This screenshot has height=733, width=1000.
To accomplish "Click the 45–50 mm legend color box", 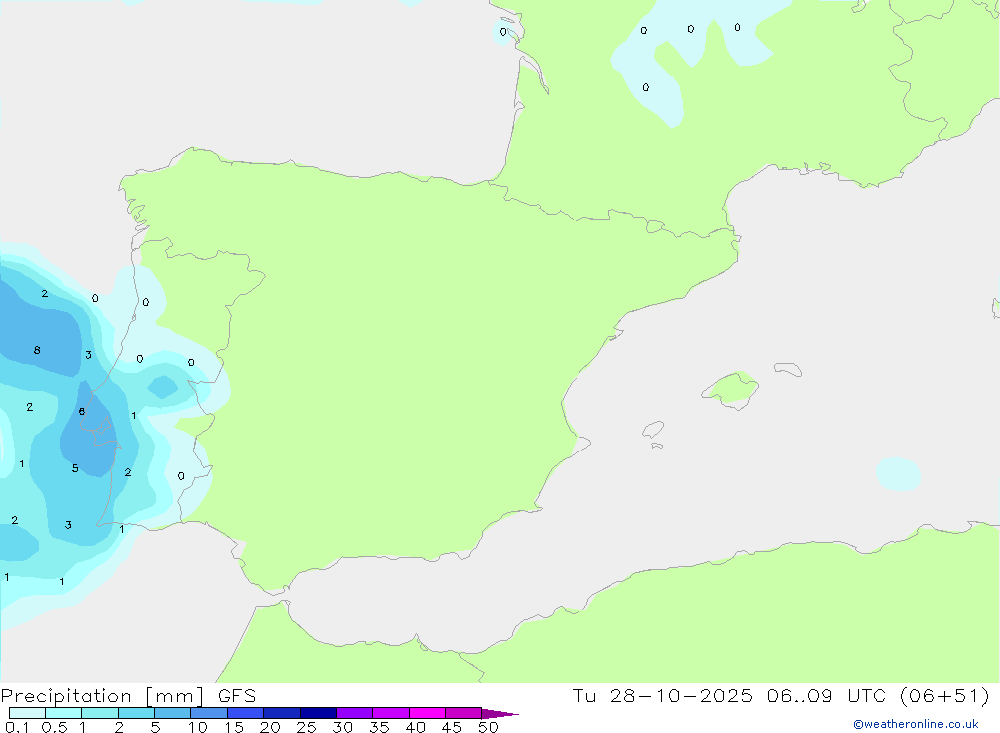I will click(463, 713).
